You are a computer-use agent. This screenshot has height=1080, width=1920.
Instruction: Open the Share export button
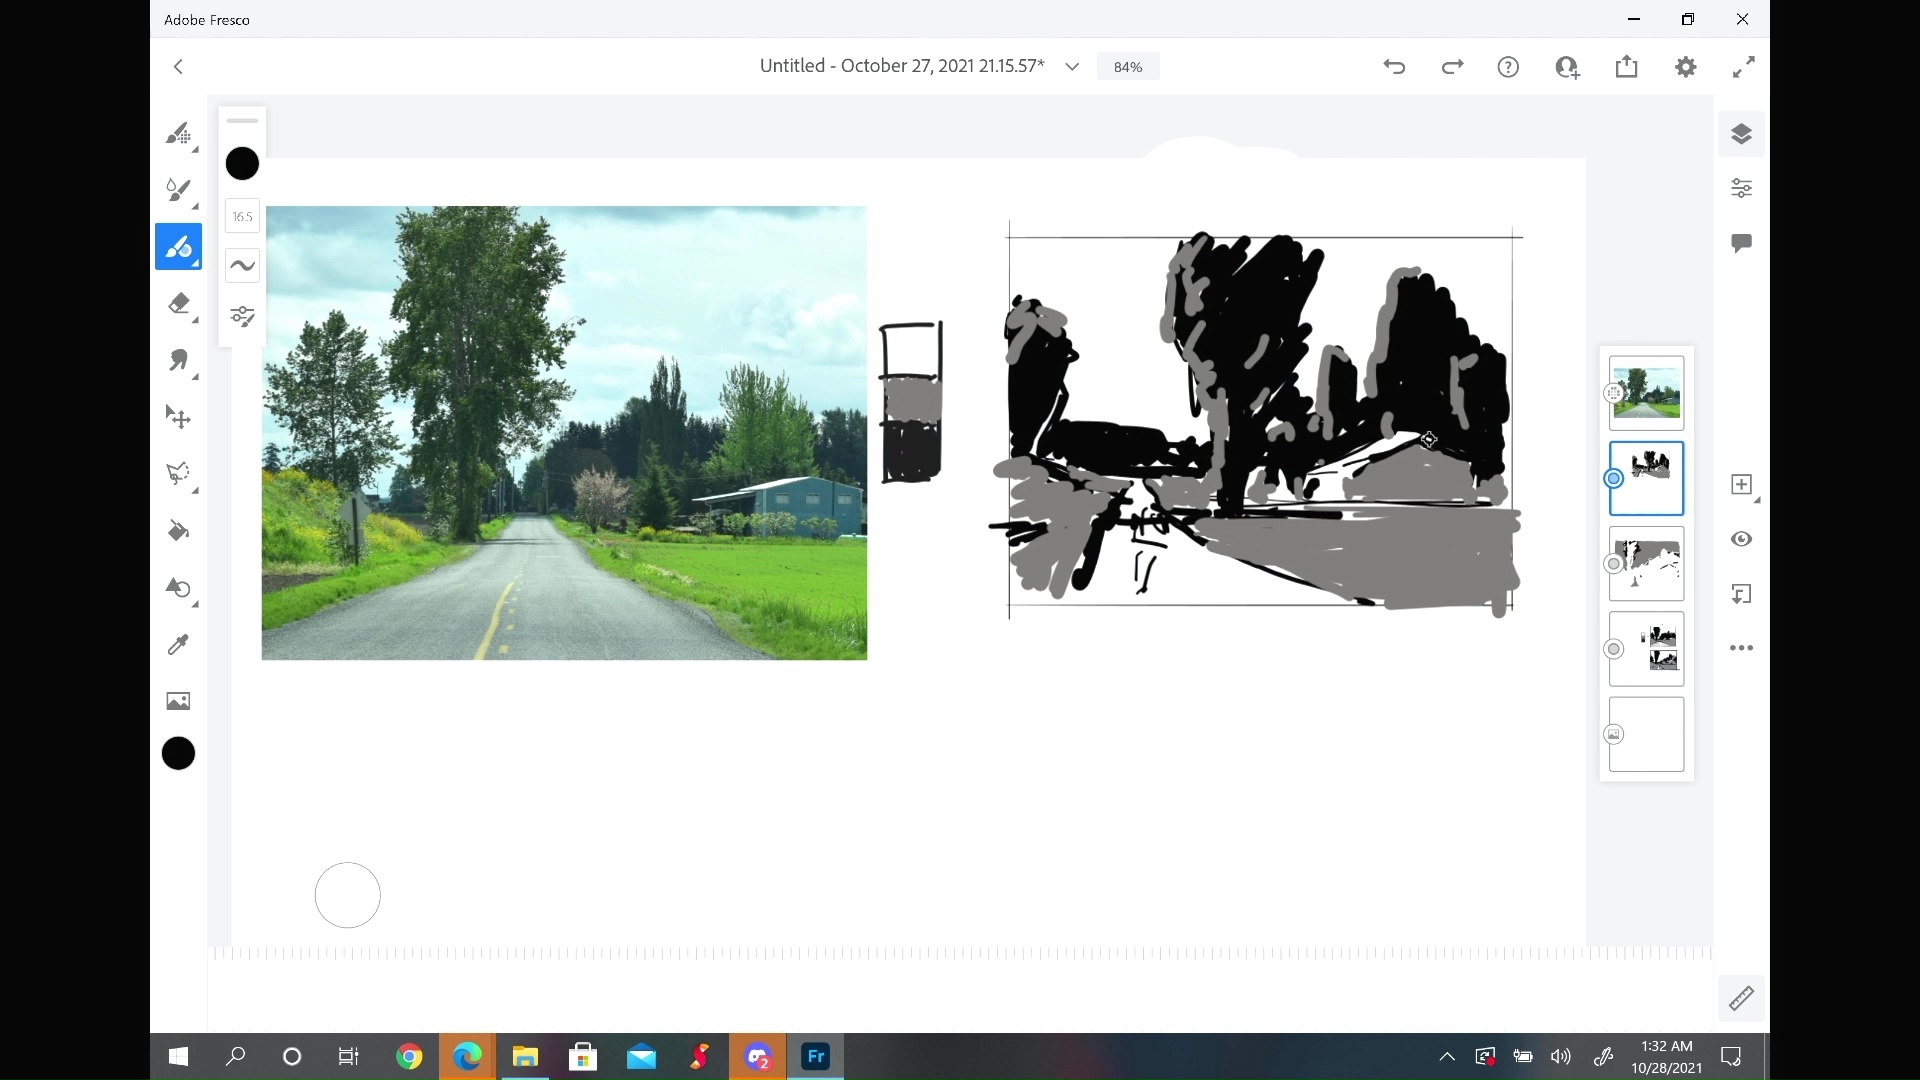tap(1627, 67)
